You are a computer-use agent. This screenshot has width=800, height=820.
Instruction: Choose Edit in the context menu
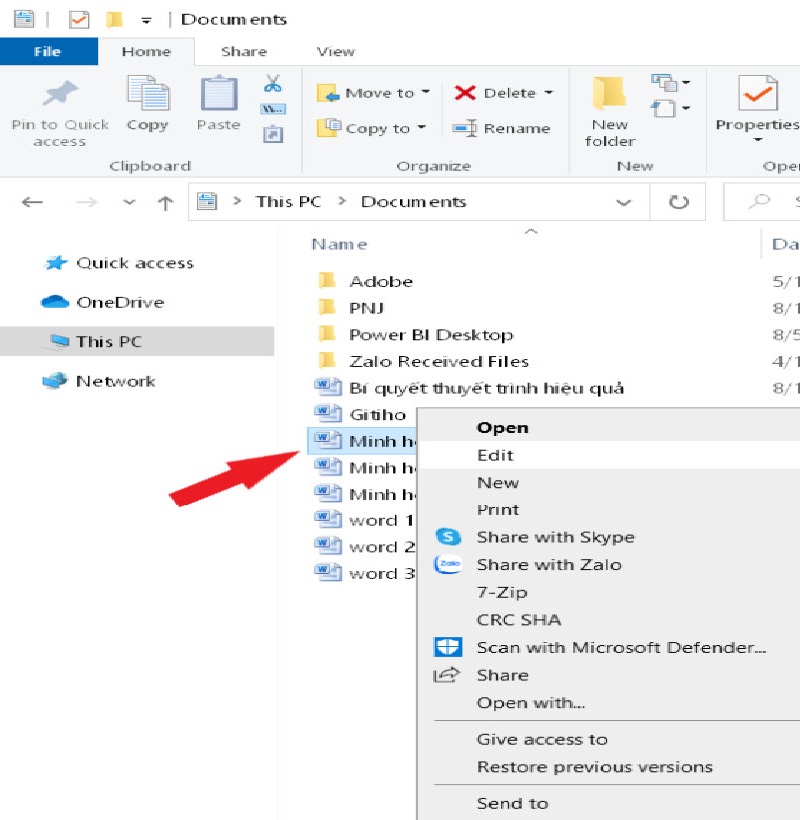pyautogui.click(x=495, y=455)
